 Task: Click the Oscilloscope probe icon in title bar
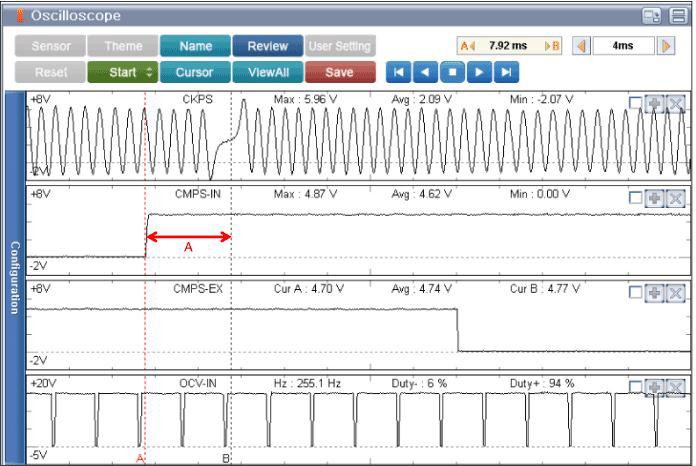tap(20, 15)
